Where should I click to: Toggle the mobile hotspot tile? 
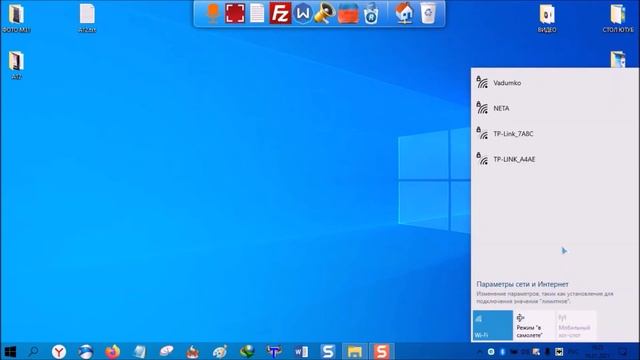[576, 325]
